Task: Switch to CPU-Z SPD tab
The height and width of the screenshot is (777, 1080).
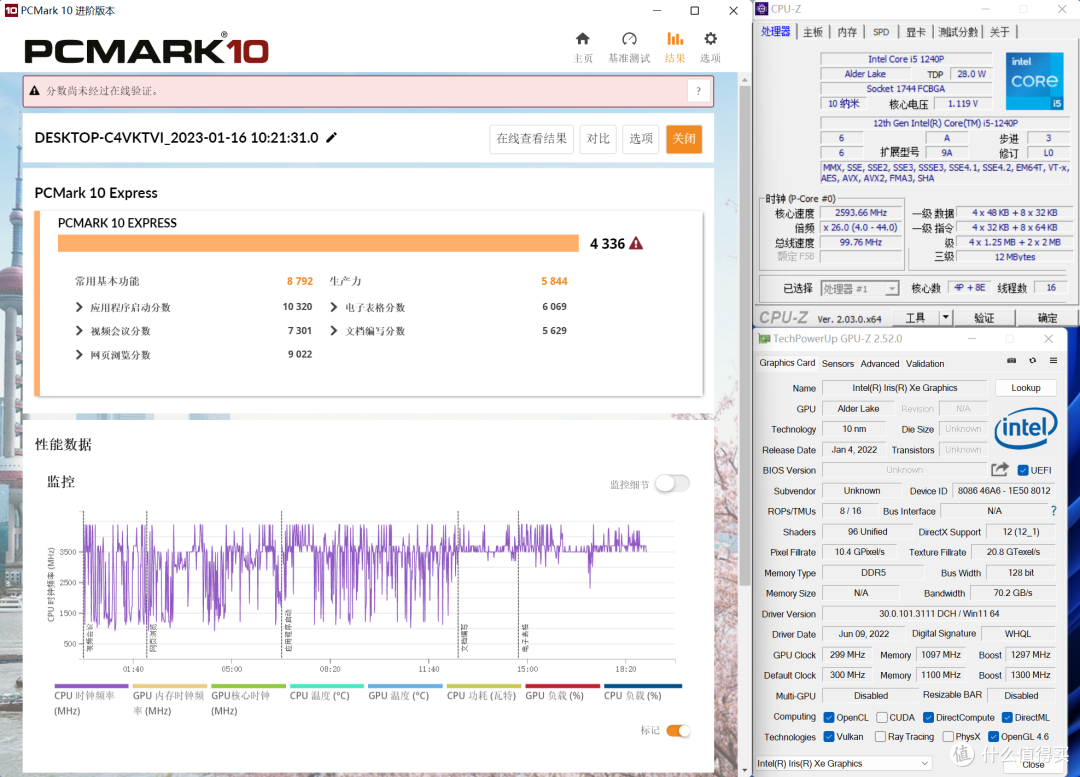Action: point(881,32)
